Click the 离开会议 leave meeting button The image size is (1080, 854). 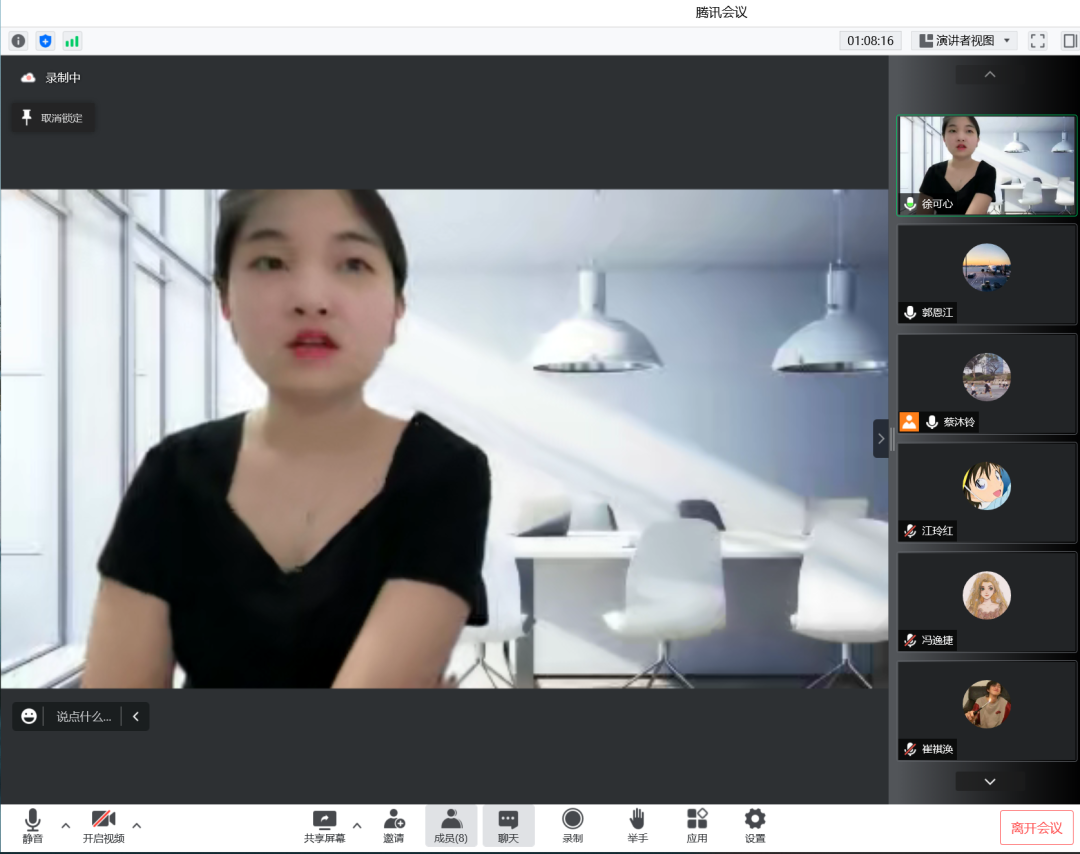[x=1036, y=828]
